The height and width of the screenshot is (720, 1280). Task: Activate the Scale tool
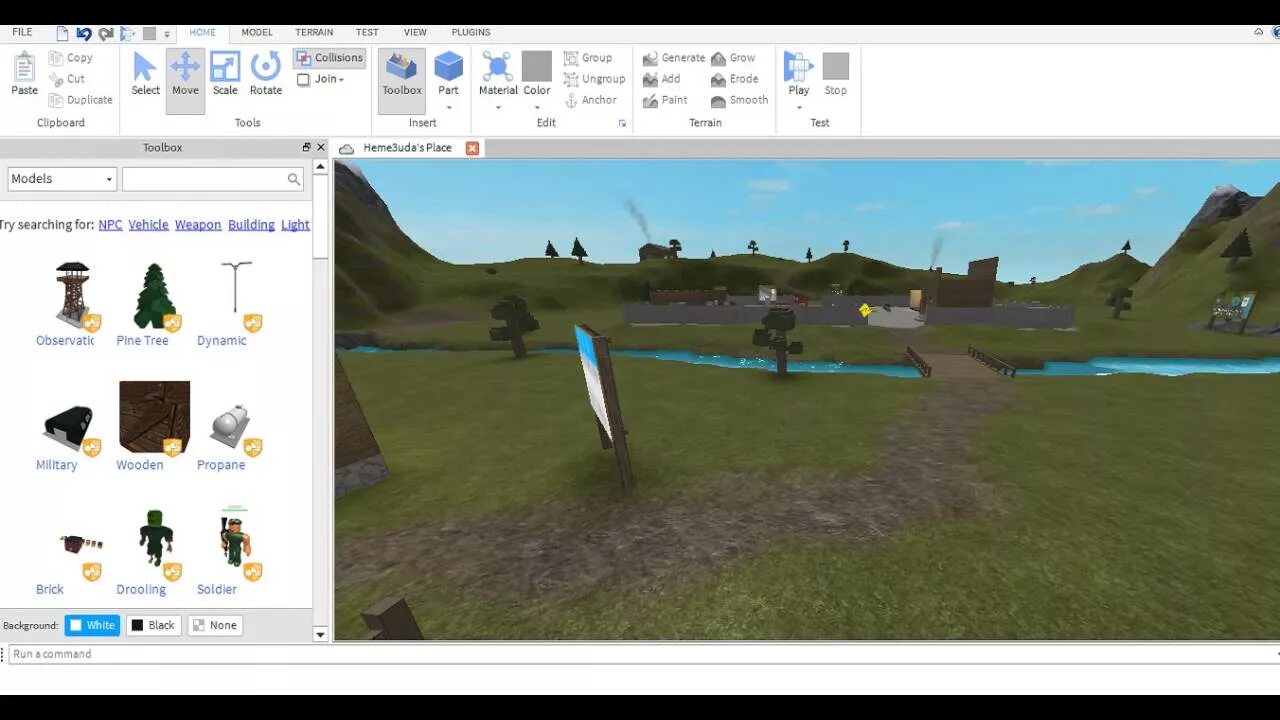[x=225, y=75]
